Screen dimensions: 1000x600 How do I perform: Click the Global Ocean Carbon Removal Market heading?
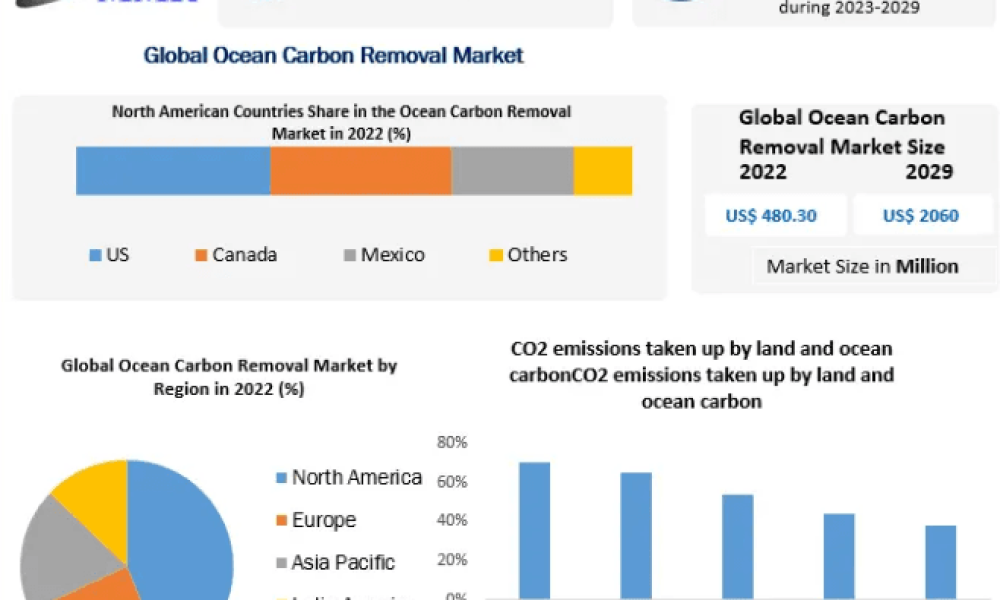click(333, 55)
